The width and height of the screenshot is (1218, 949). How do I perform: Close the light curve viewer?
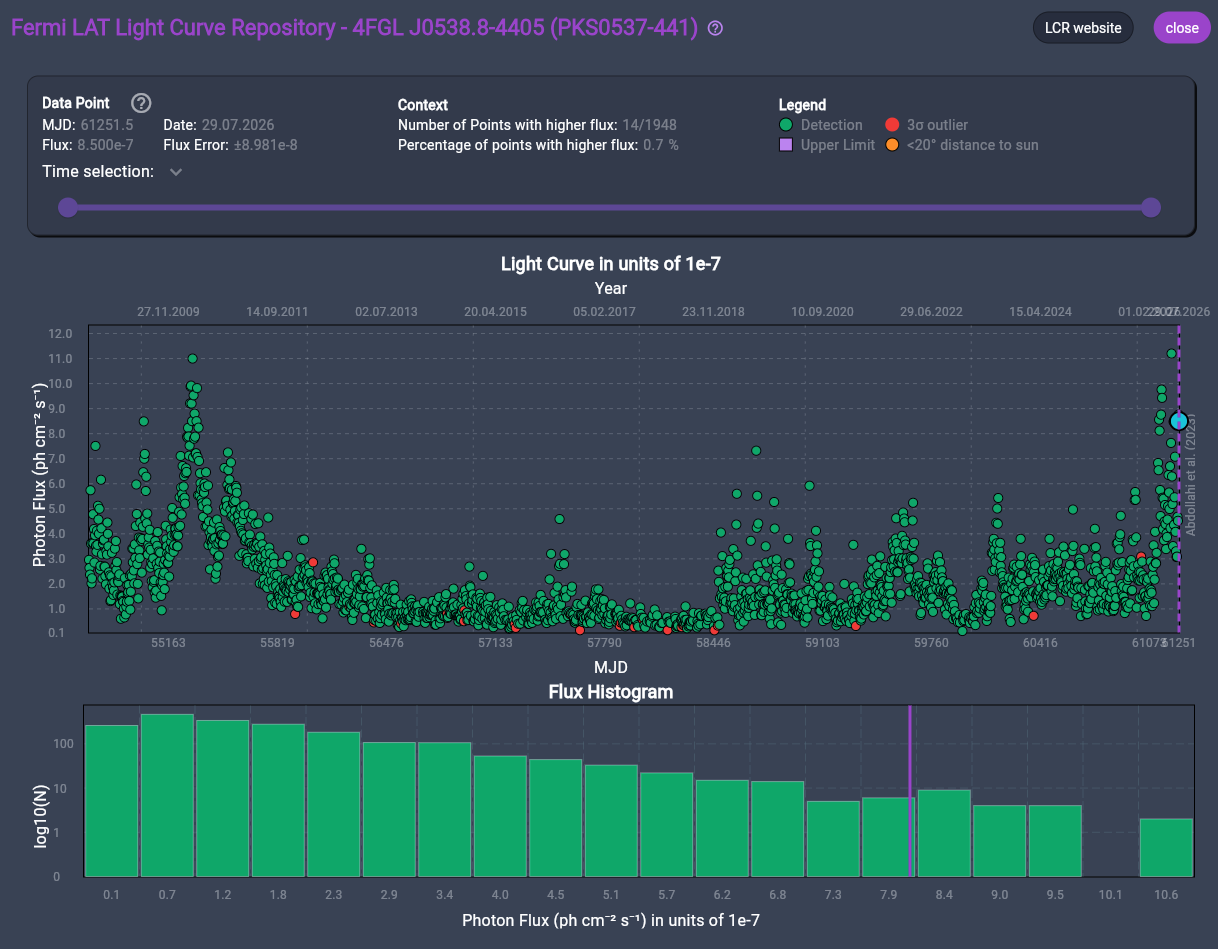pos(1182,28)
